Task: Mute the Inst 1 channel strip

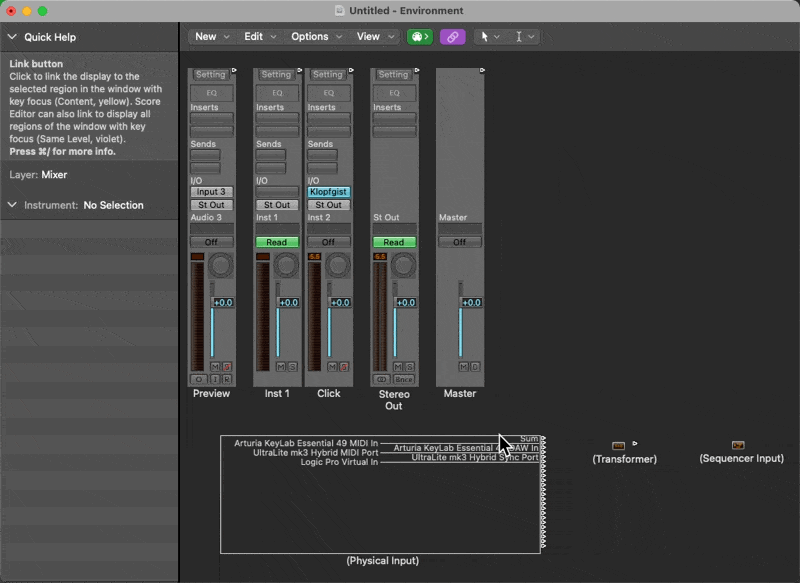Action: (x=281, y=367)
